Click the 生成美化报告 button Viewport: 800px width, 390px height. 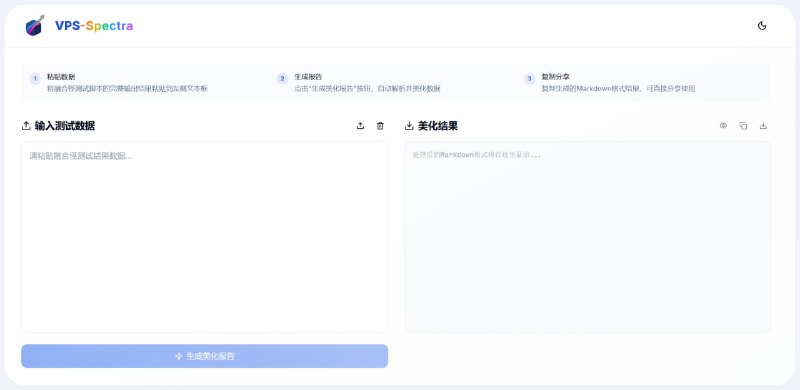click(x=205, y=356)
